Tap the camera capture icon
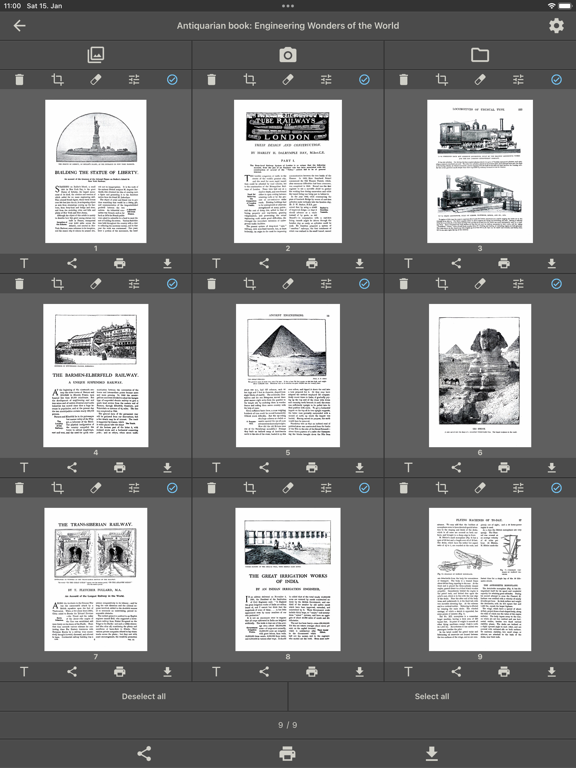The height and width of the screenshot is (768, 576). point(288,55)
